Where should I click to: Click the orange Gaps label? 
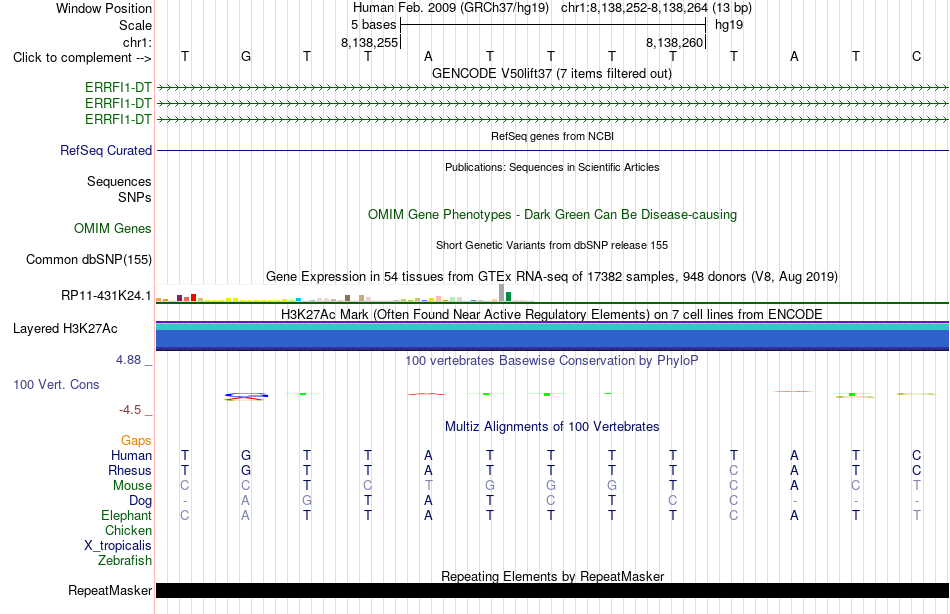coord(136,441)
